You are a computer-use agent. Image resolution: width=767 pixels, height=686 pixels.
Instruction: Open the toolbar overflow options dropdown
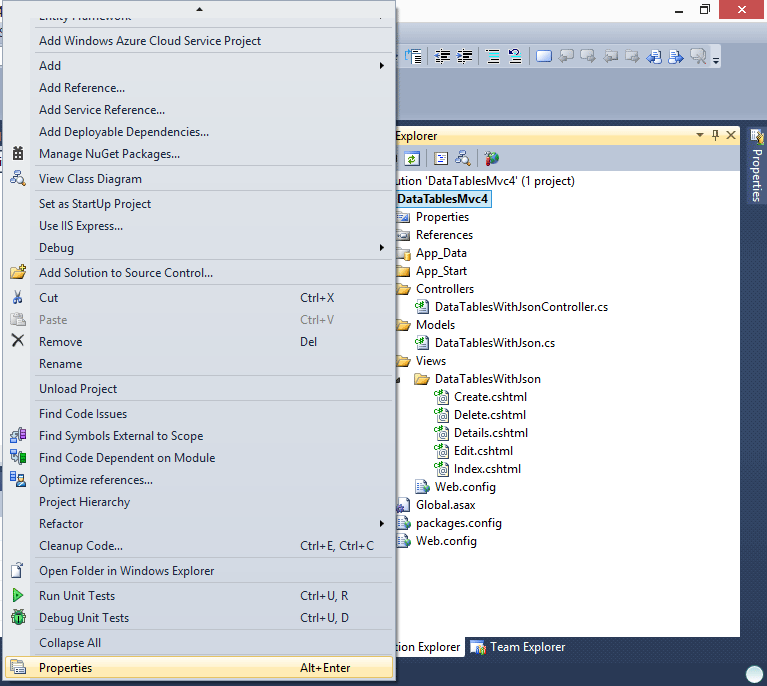(716, 61)
